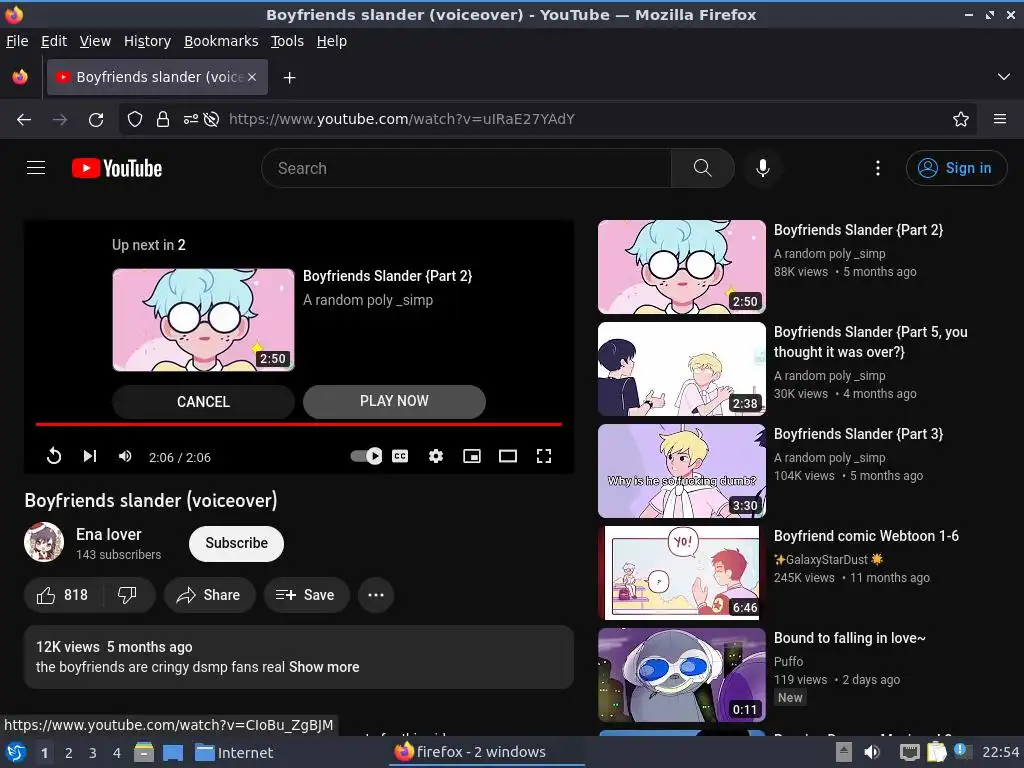Open site permissions icon in address bar

191,119
